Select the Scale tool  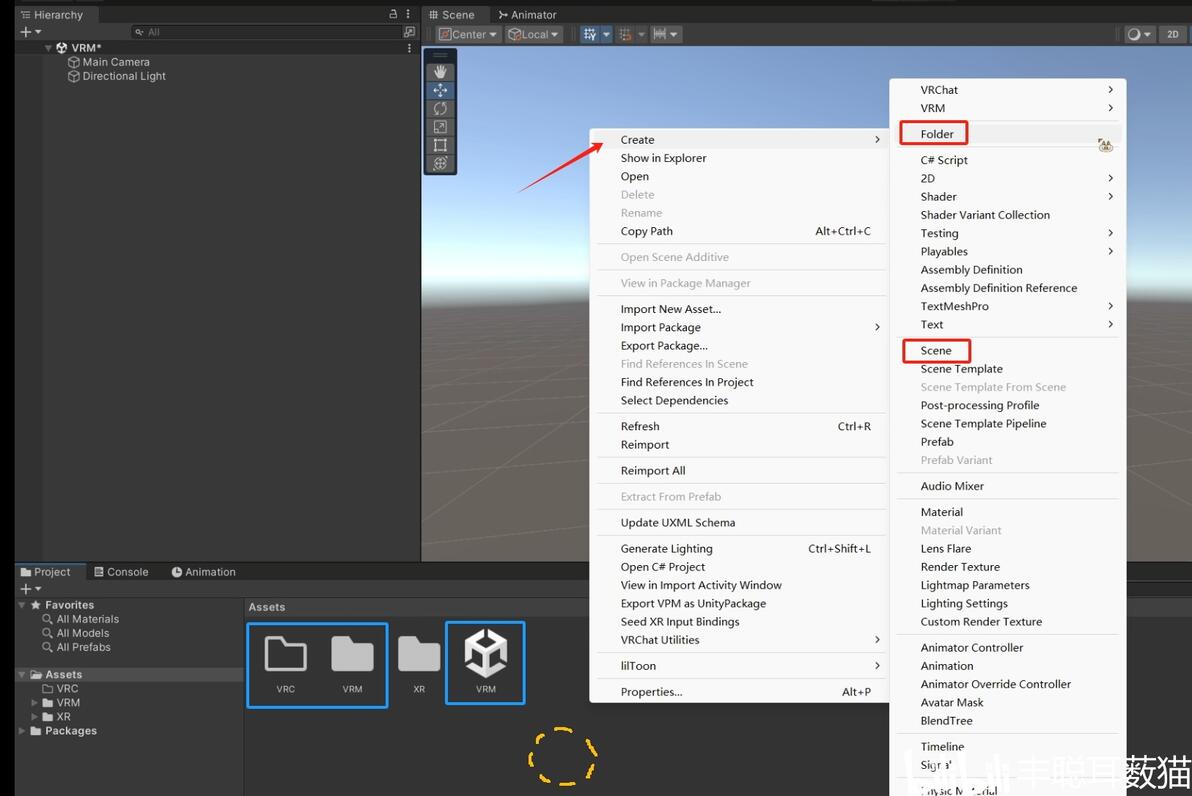(440, 126)
